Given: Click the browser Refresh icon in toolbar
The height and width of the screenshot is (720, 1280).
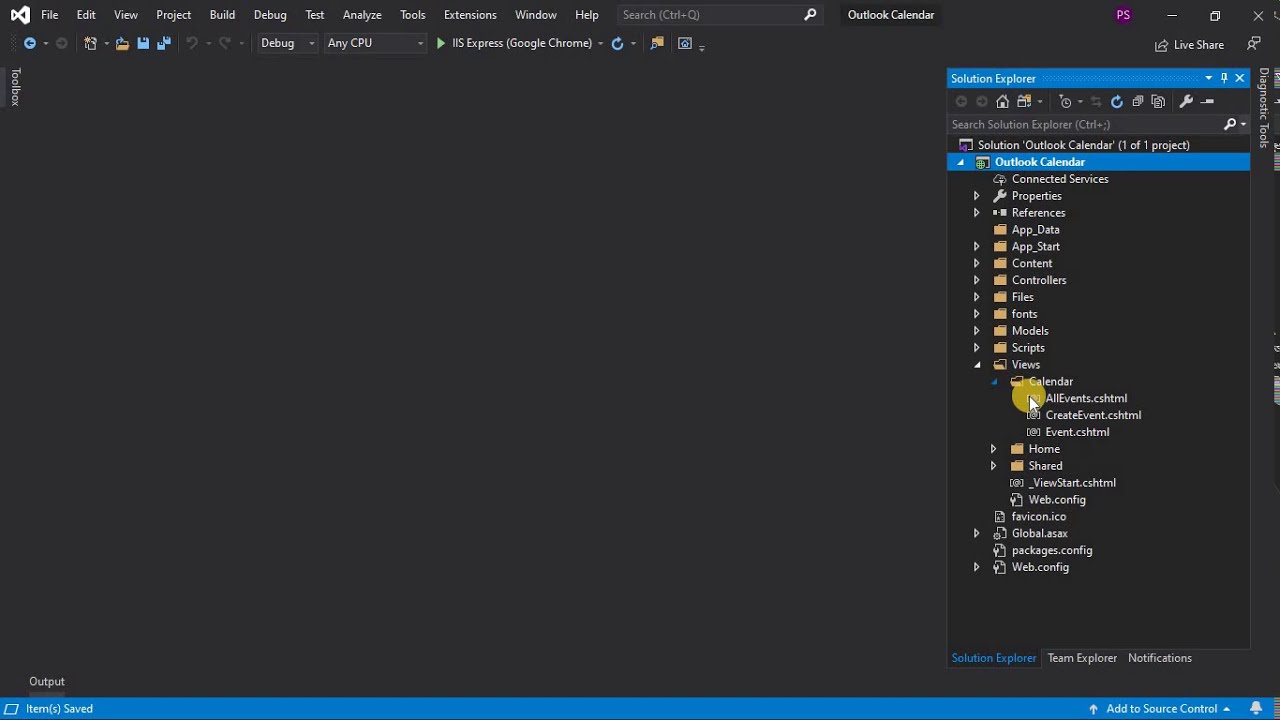Looking at the screenshot, I should 617,43.
